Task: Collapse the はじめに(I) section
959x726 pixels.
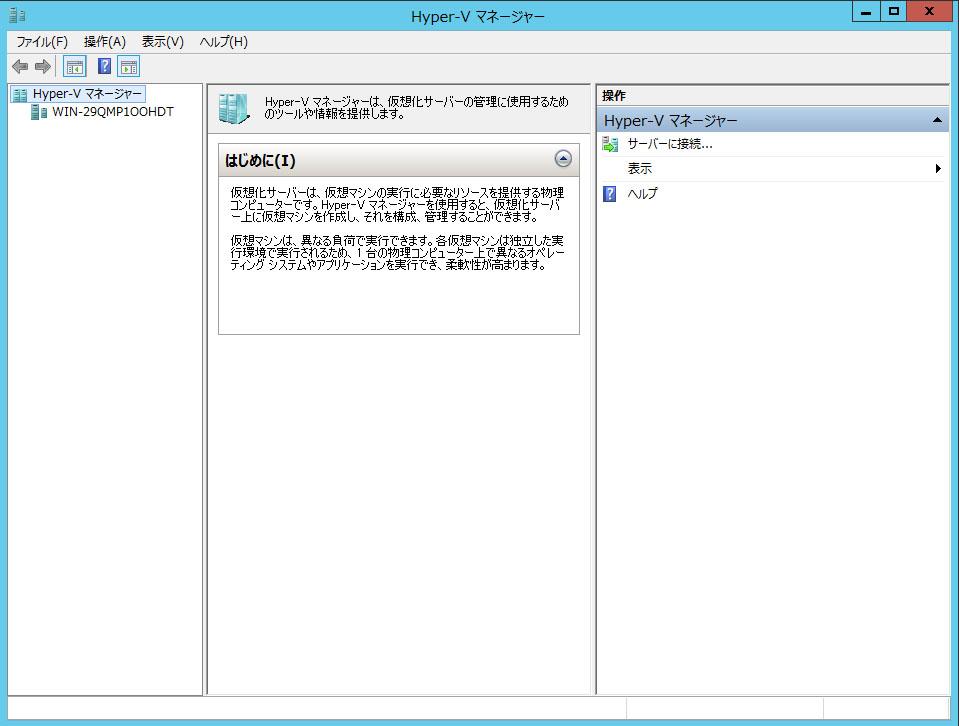Action: (563, 159)
